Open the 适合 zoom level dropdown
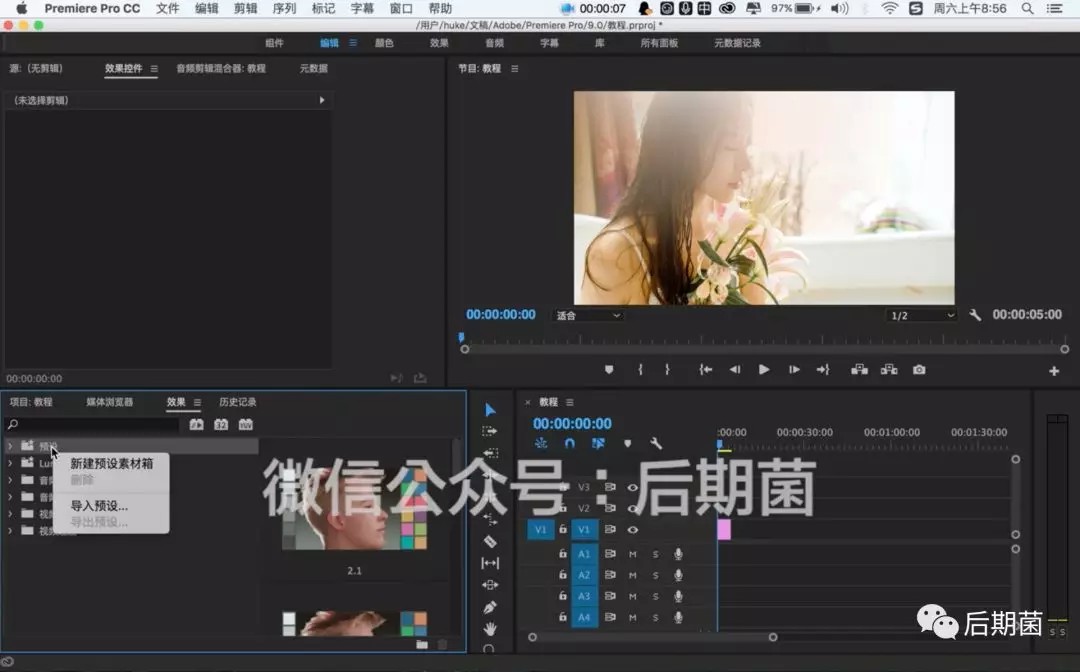Viewport: 1080px width, 672px height. [x=588, y=315]
